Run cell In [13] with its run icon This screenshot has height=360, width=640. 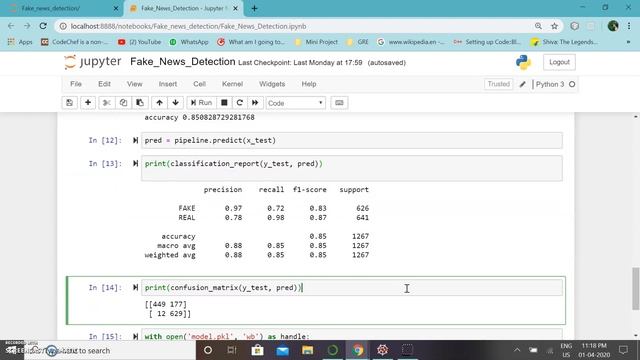tap(135, 164)
